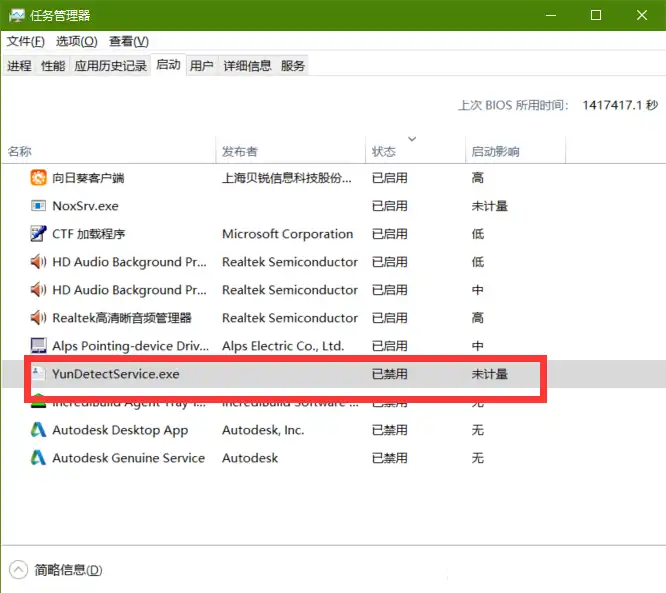Switch to the 进程 tab

[19, 66]
